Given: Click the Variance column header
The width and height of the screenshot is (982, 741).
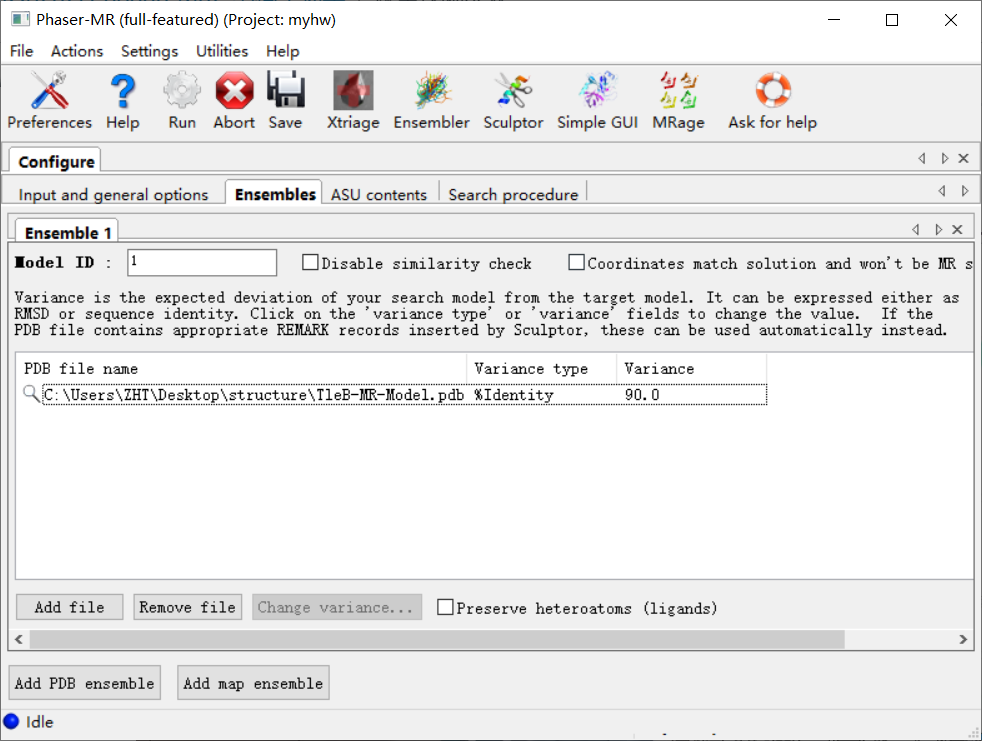Looking at the screenshot, I should pyautogui.click(x=691, y=368).
